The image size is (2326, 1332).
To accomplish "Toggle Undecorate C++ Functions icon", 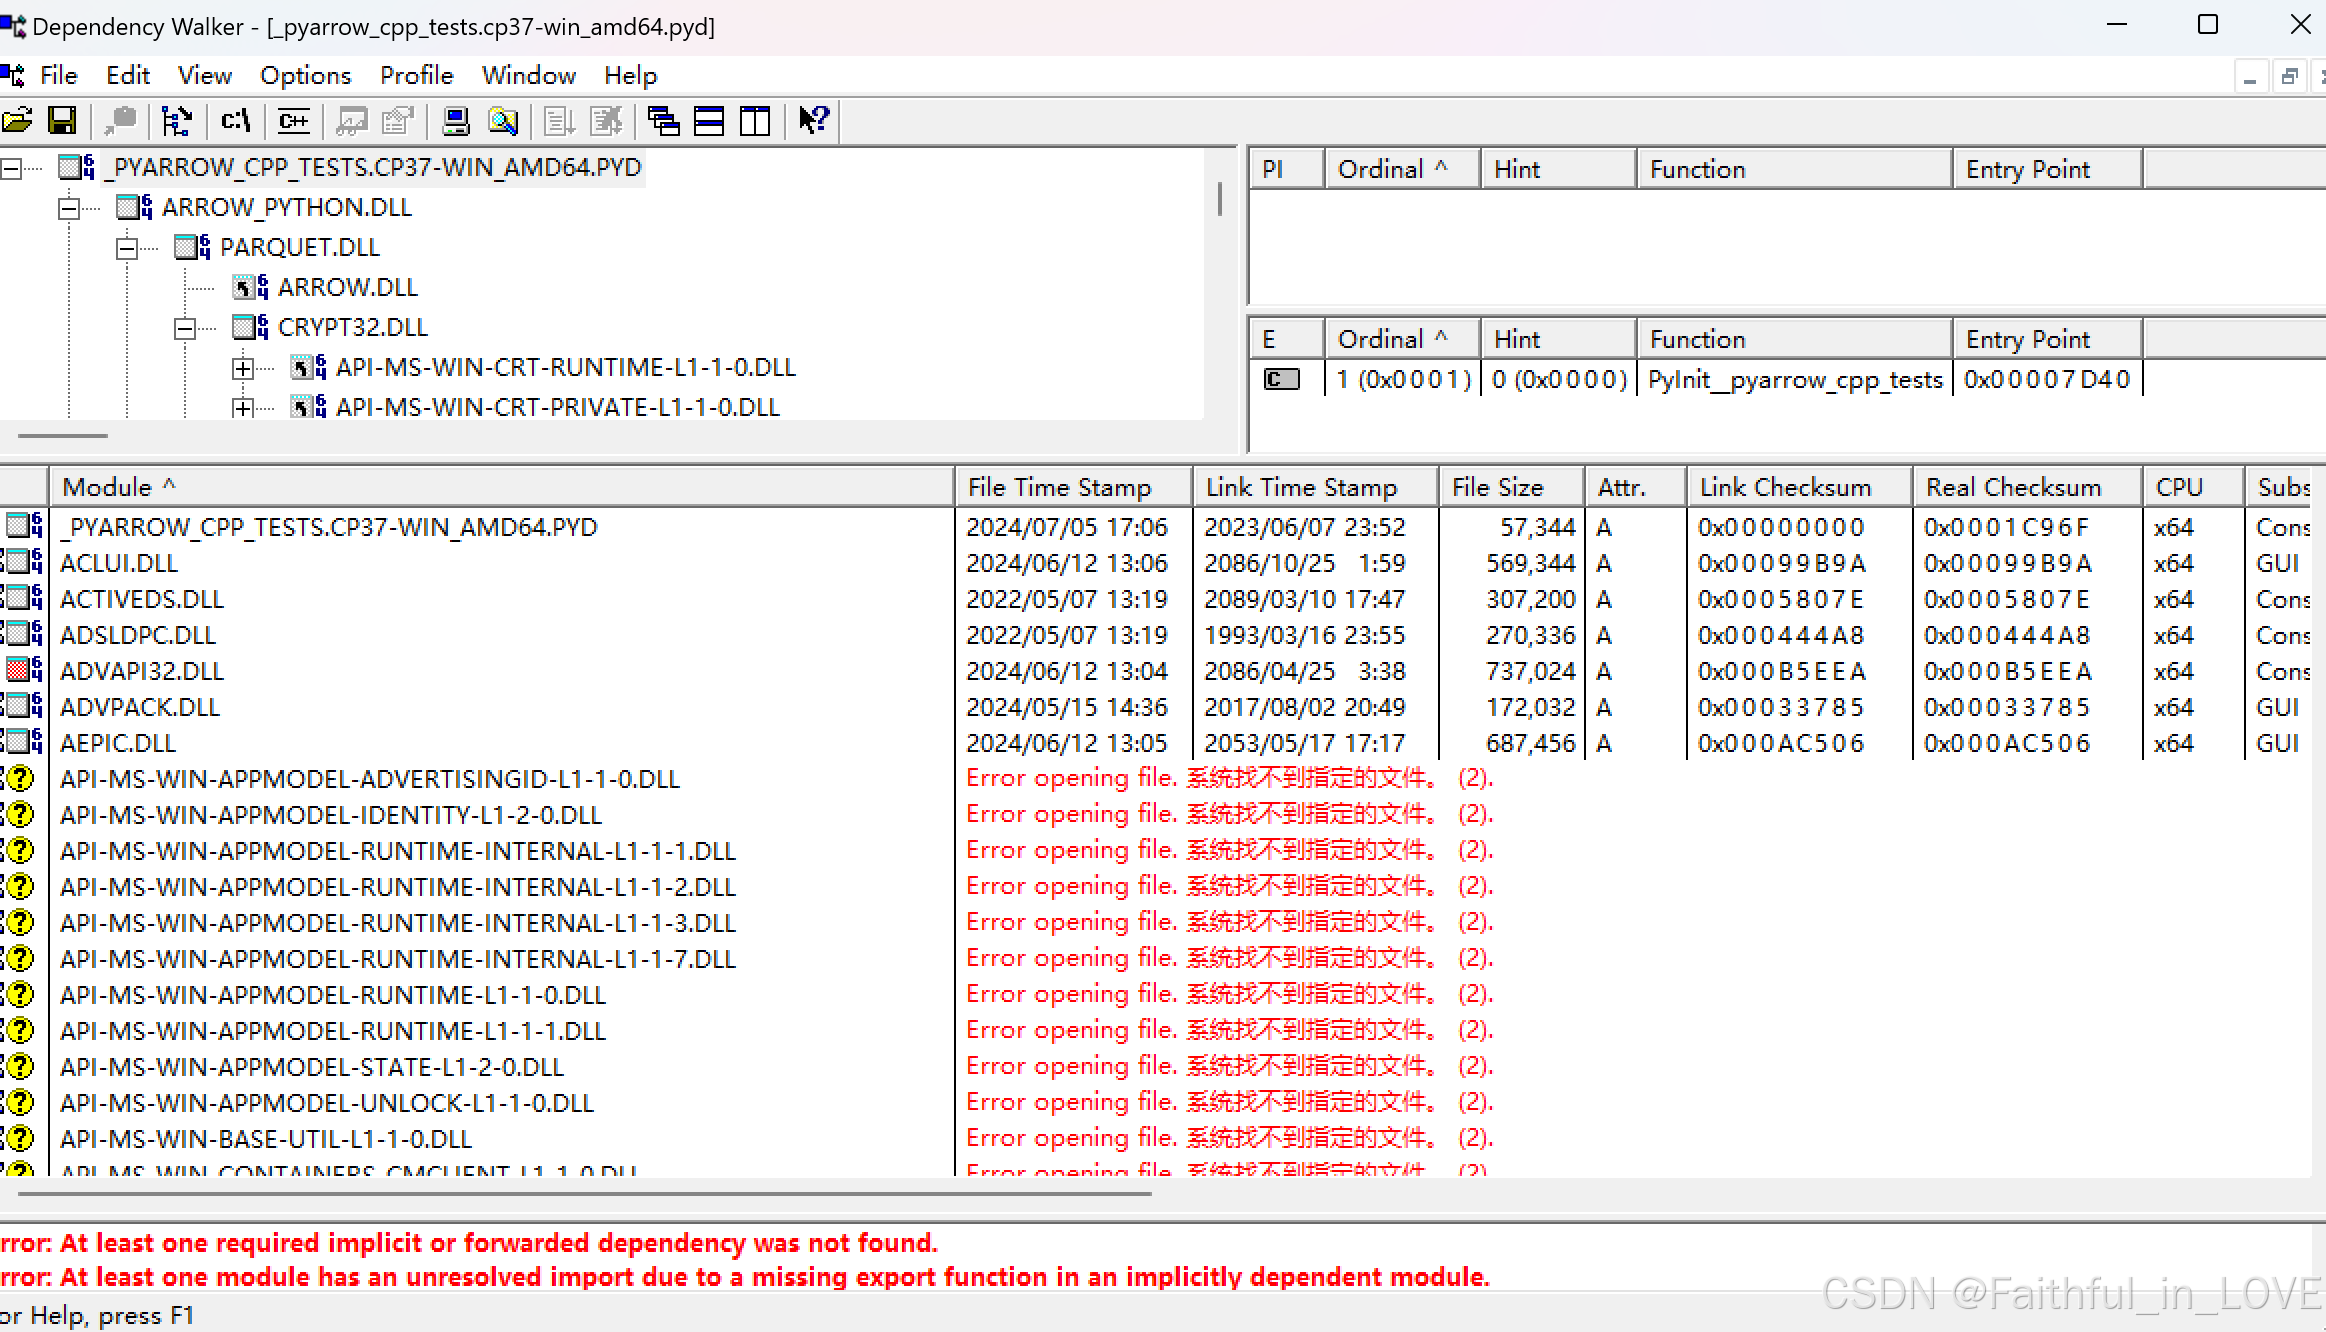I will pyautogui.click(x=293, y=121).
